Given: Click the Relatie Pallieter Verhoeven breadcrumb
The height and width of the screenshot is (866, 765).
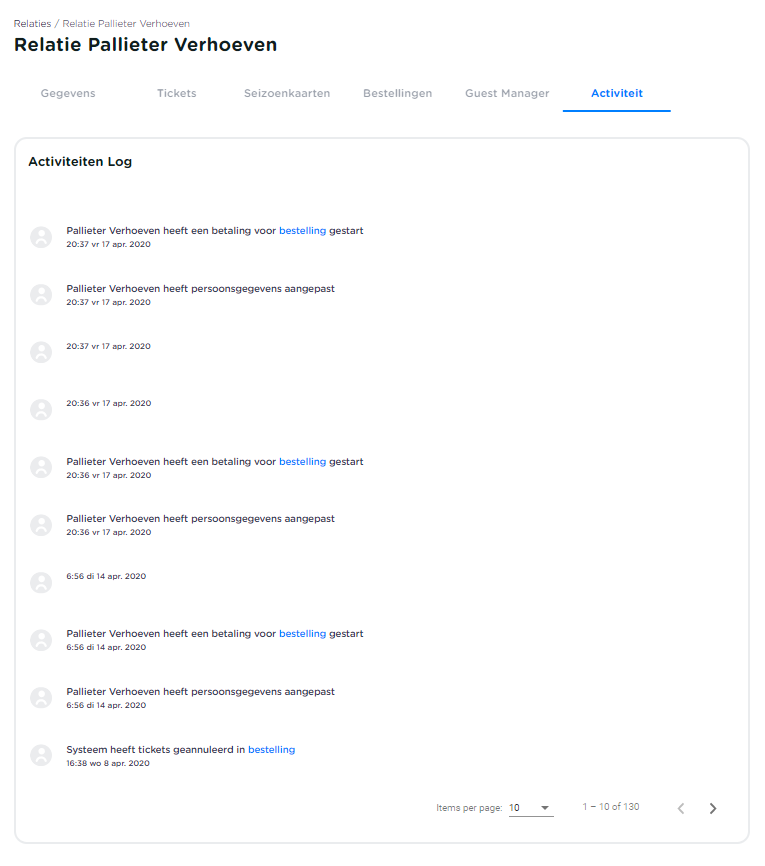Looking at the screenshot, I should [x=126, y=23].
